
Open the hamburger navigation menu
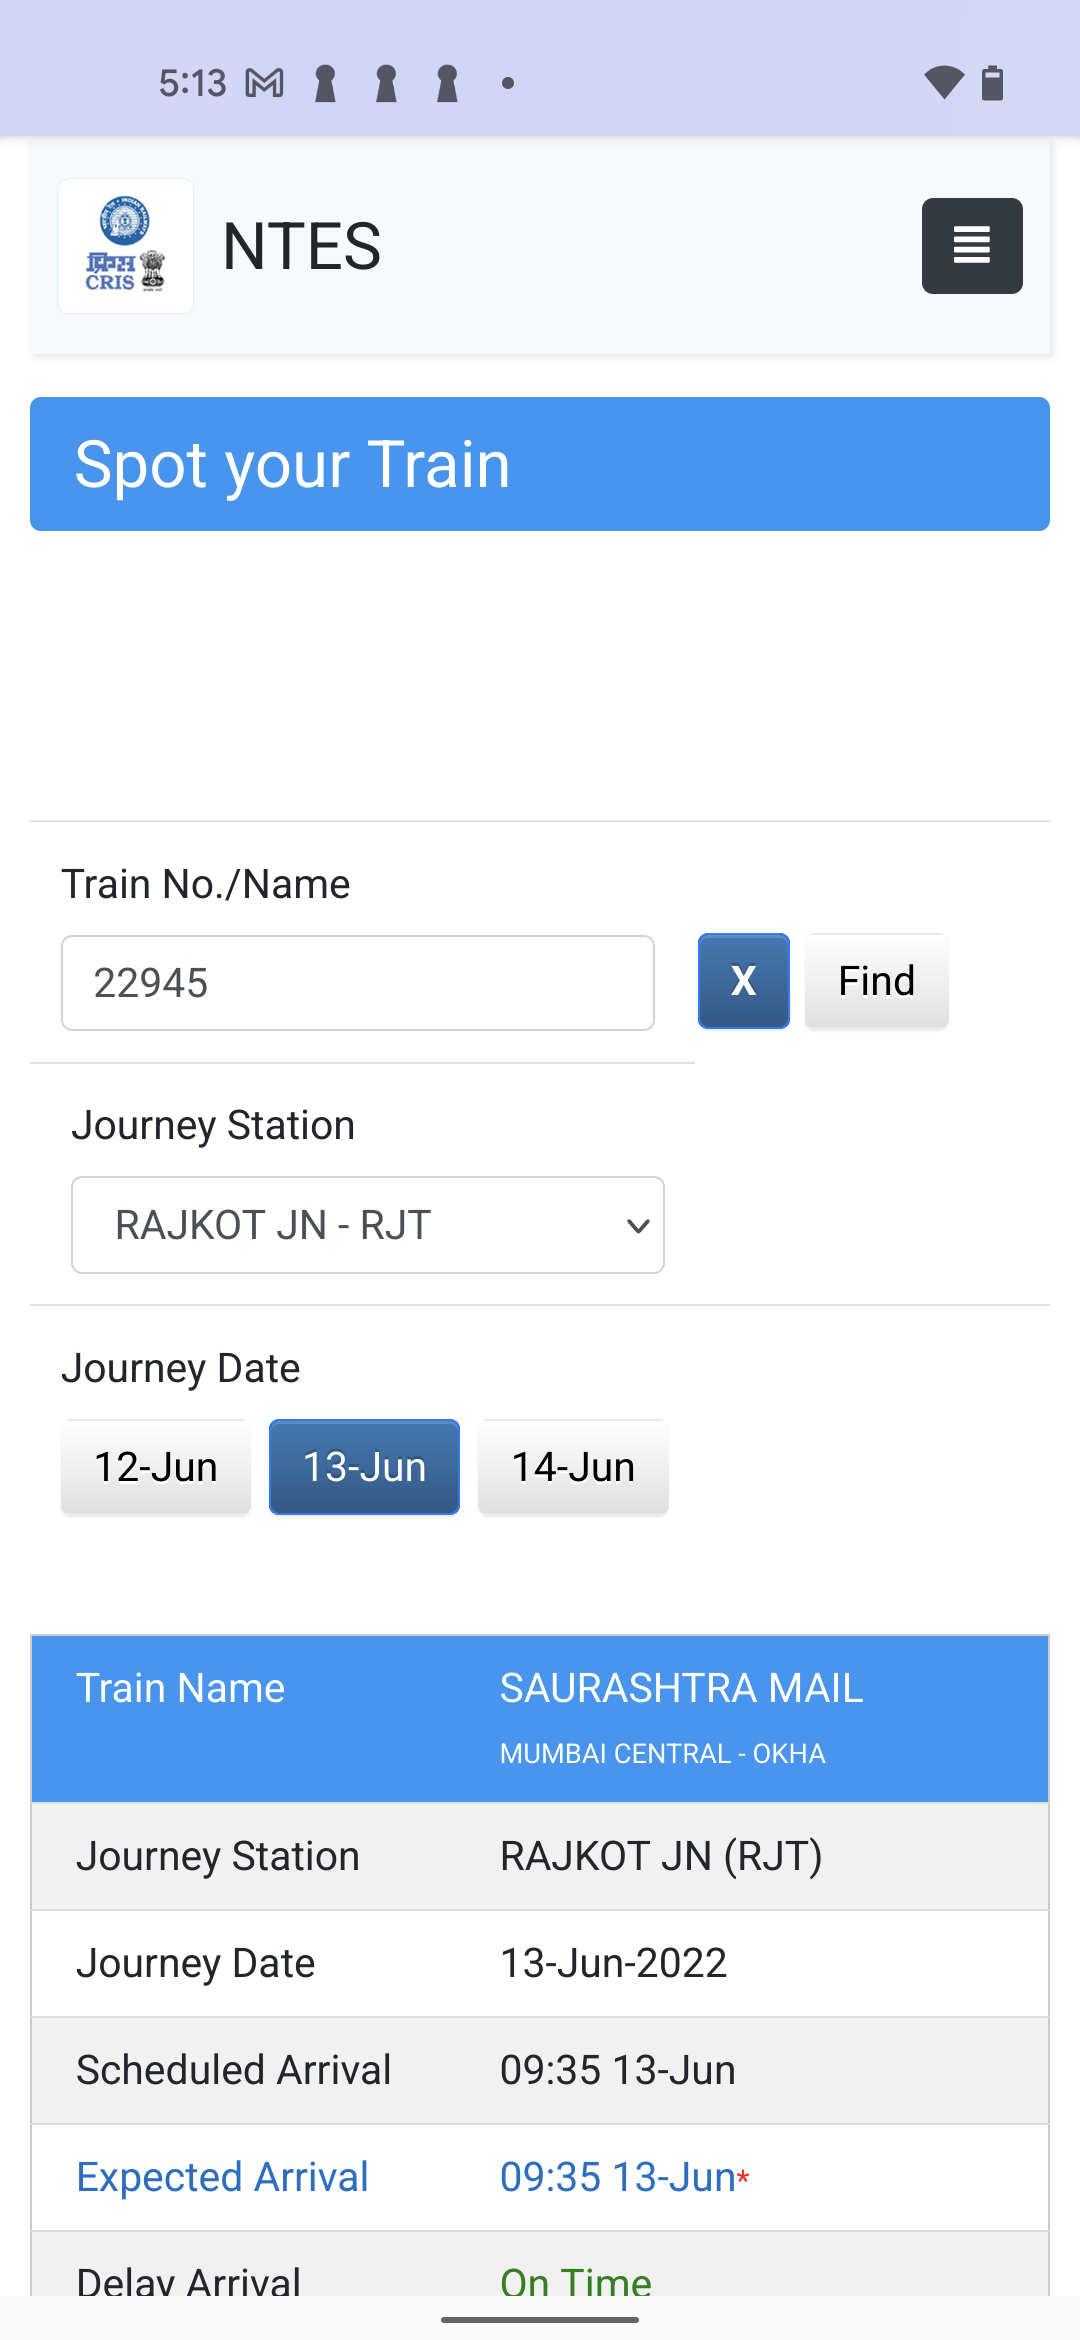pyautogui.click(x=970, y=245)
